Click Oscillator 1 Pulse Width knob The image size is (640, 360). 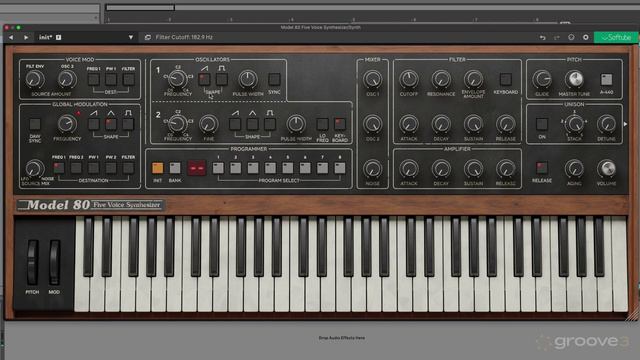click(x=248, y=79)
